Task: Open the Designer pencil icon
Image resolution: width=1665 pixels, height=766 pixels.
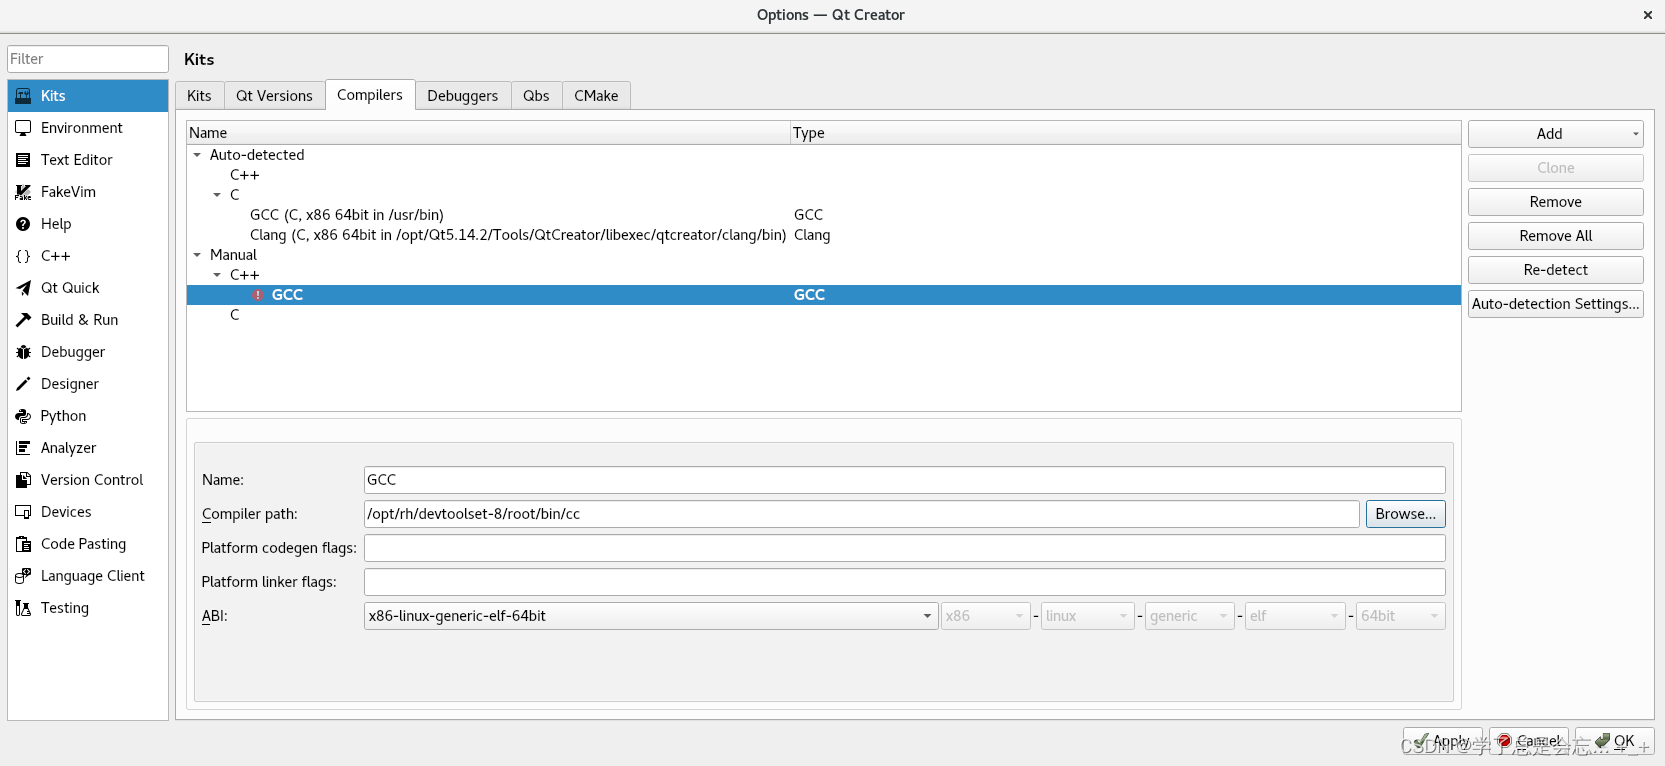Action: (x=23, y=384)
